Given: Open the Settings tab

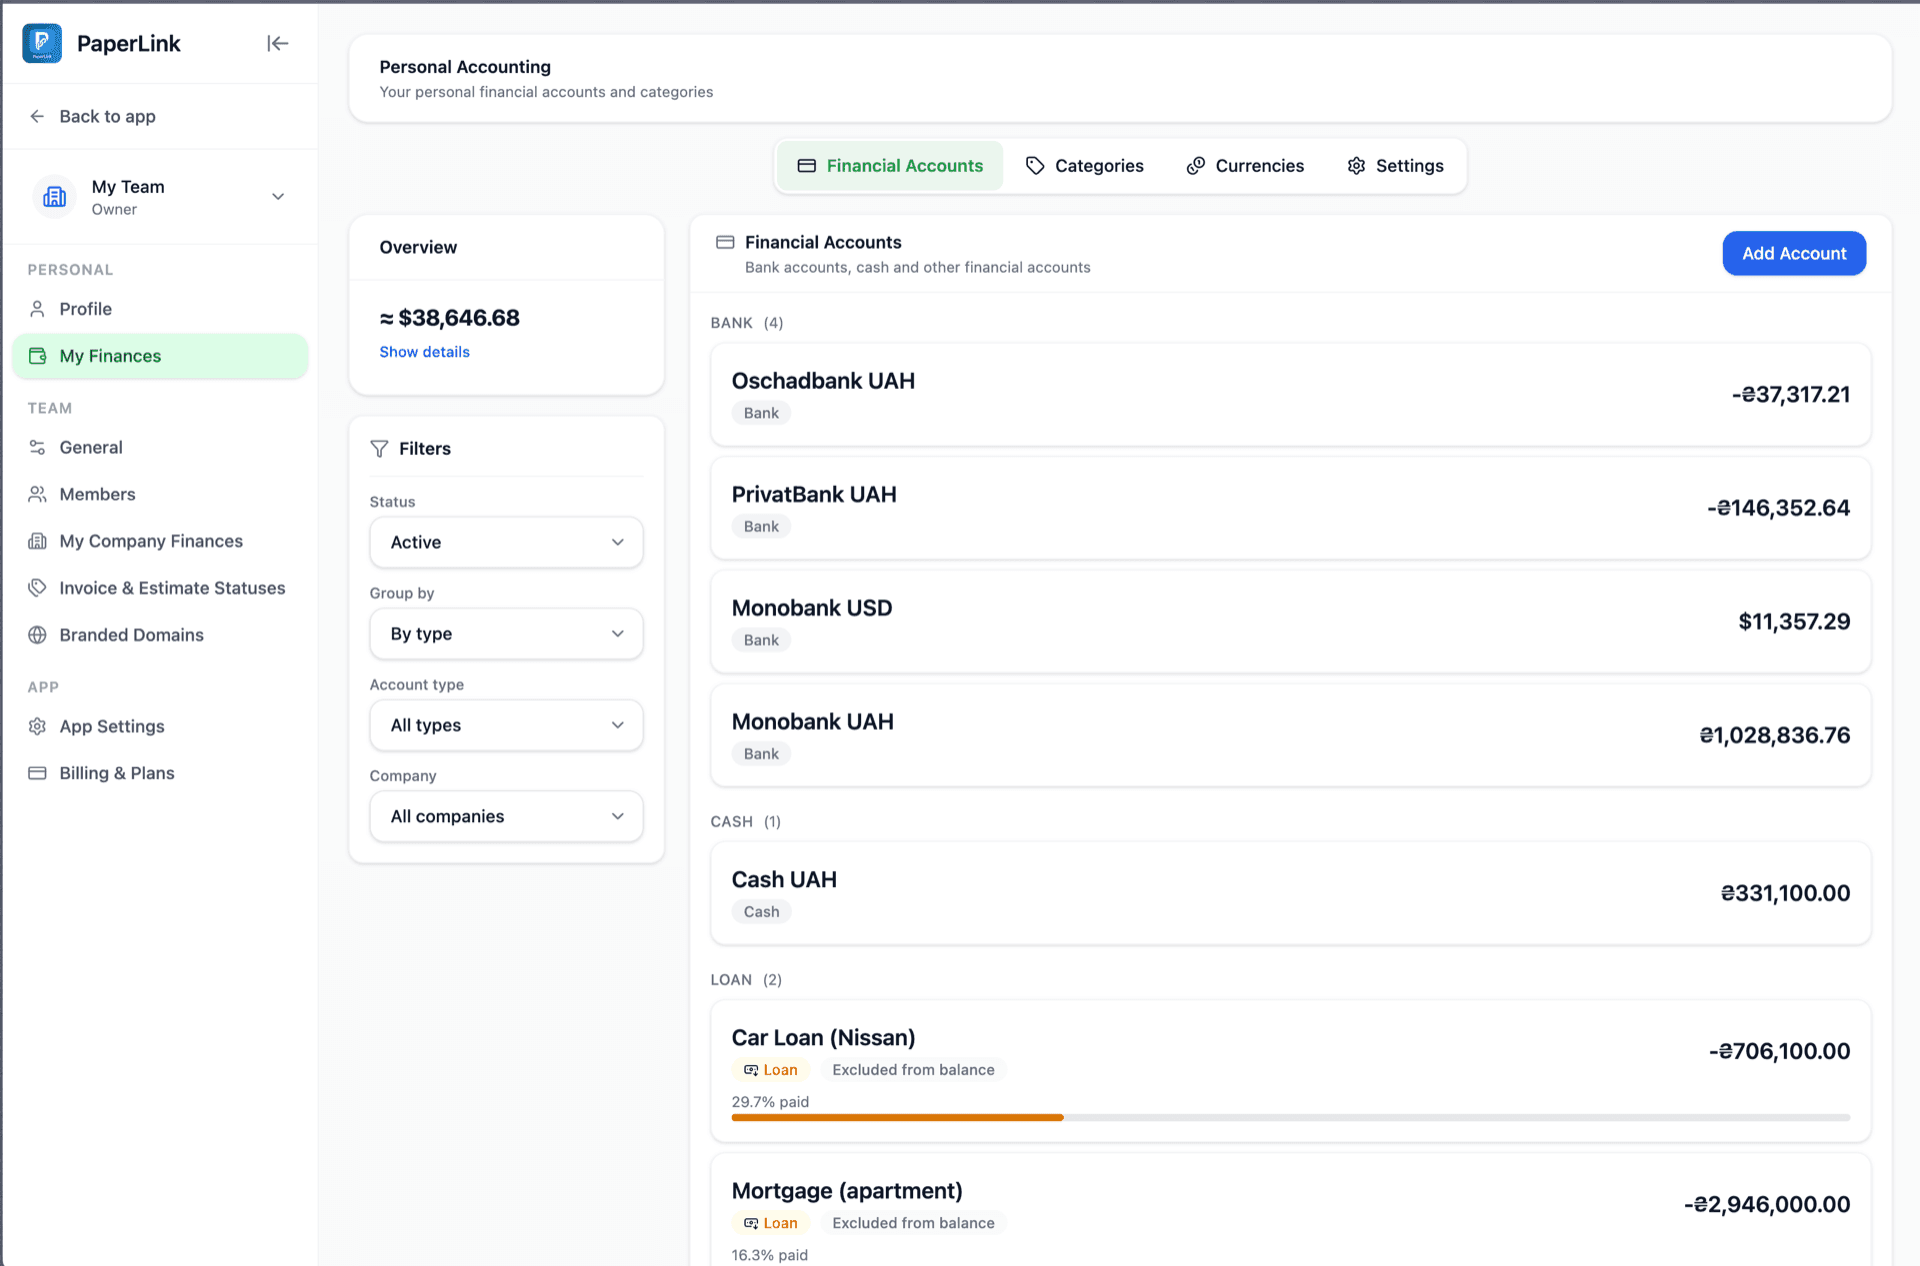Looking at the screenshot, I should click(x=1395, y=166).
